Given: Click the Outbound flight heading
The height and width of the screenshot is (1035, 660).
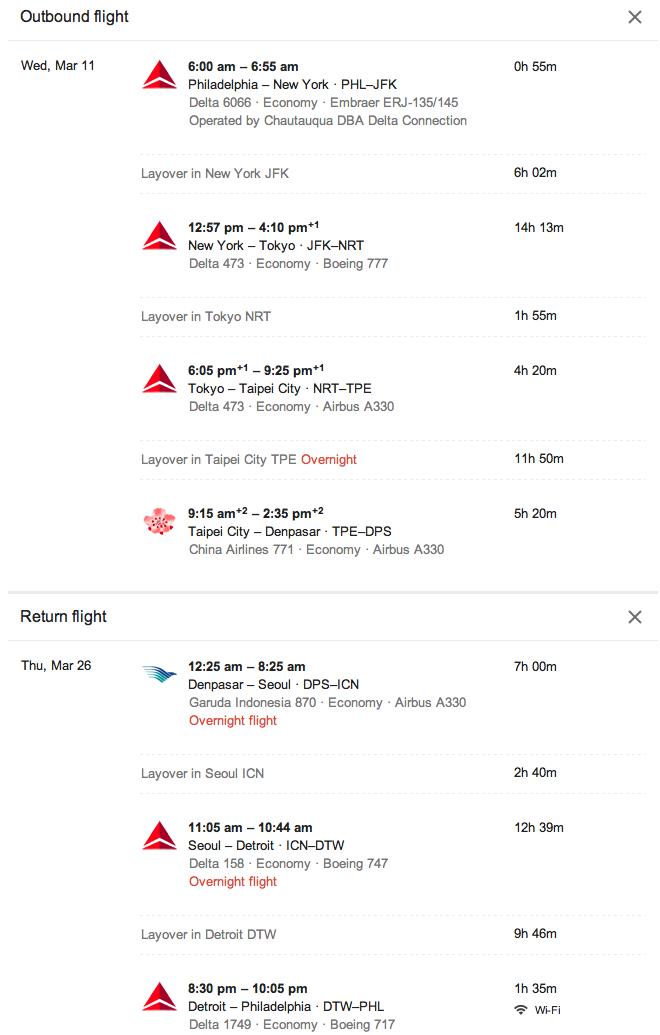Looking at the screenshot, I should (75, 17).
